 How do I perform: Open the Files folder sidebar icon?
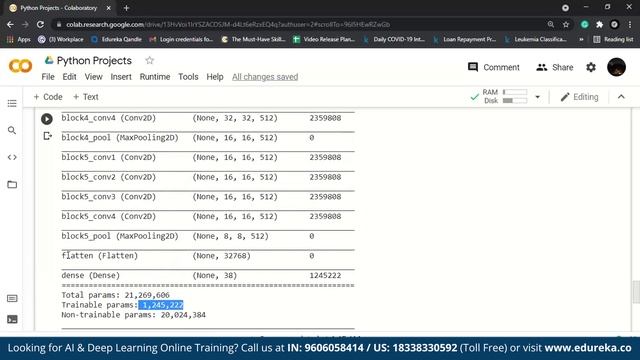click(12, 184)
